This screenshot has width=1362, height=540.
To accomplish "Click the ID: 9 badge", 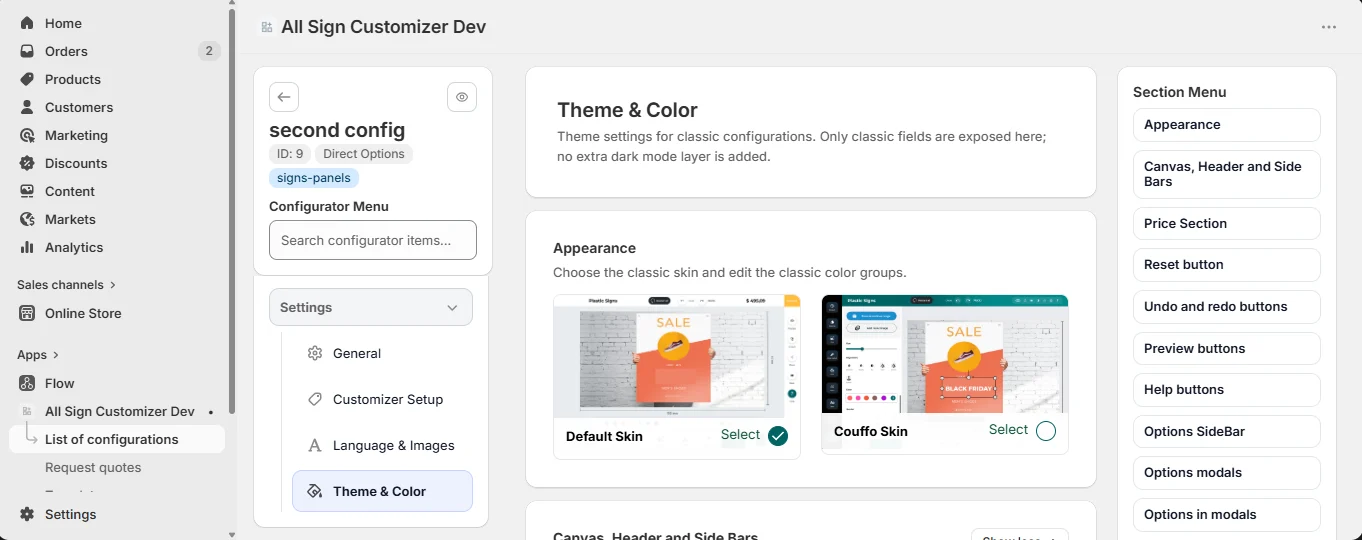I will pos(290,154).
